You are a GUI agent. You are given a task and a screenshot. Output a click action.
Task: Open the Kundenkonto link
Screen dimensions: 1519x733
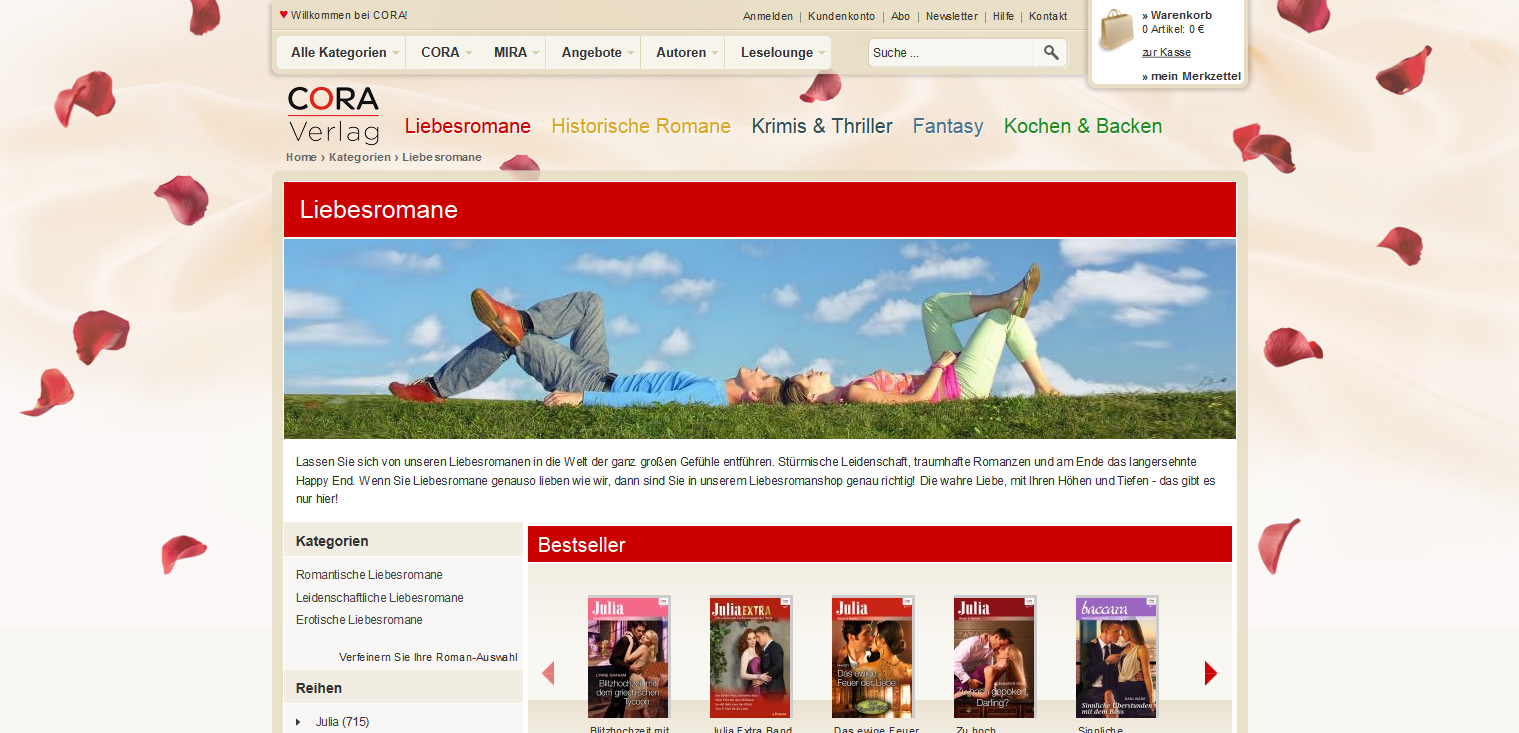point(842,16)
